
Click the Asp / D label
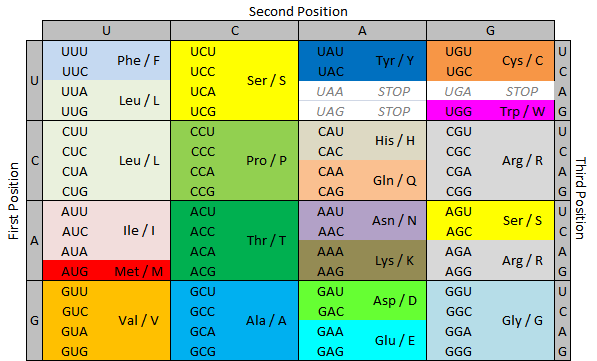(x=394, y=300)
